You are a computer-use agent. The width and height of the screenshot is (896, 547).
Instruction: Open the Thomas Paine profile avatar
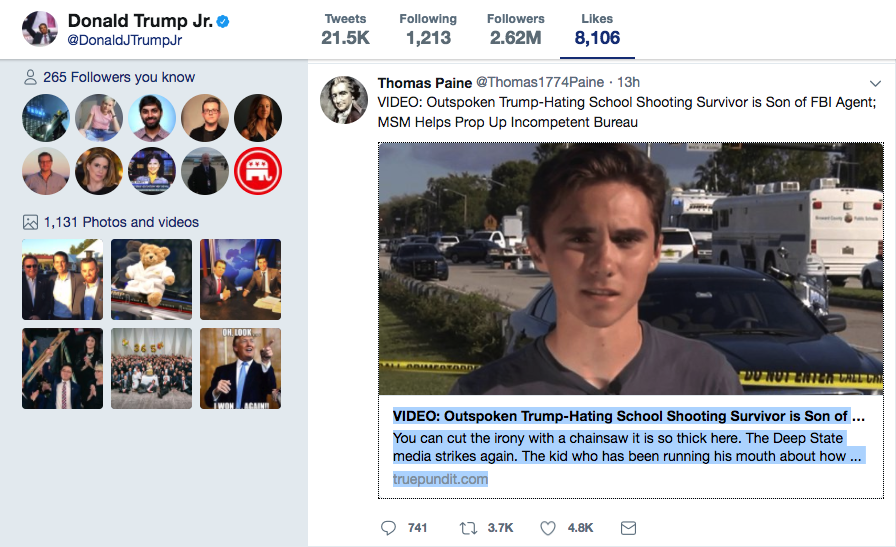343,100
